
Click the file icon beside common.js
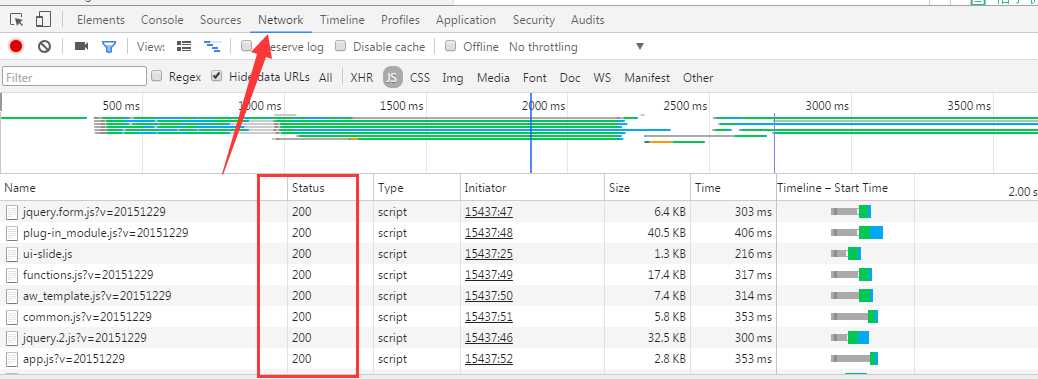pos(12,317)
